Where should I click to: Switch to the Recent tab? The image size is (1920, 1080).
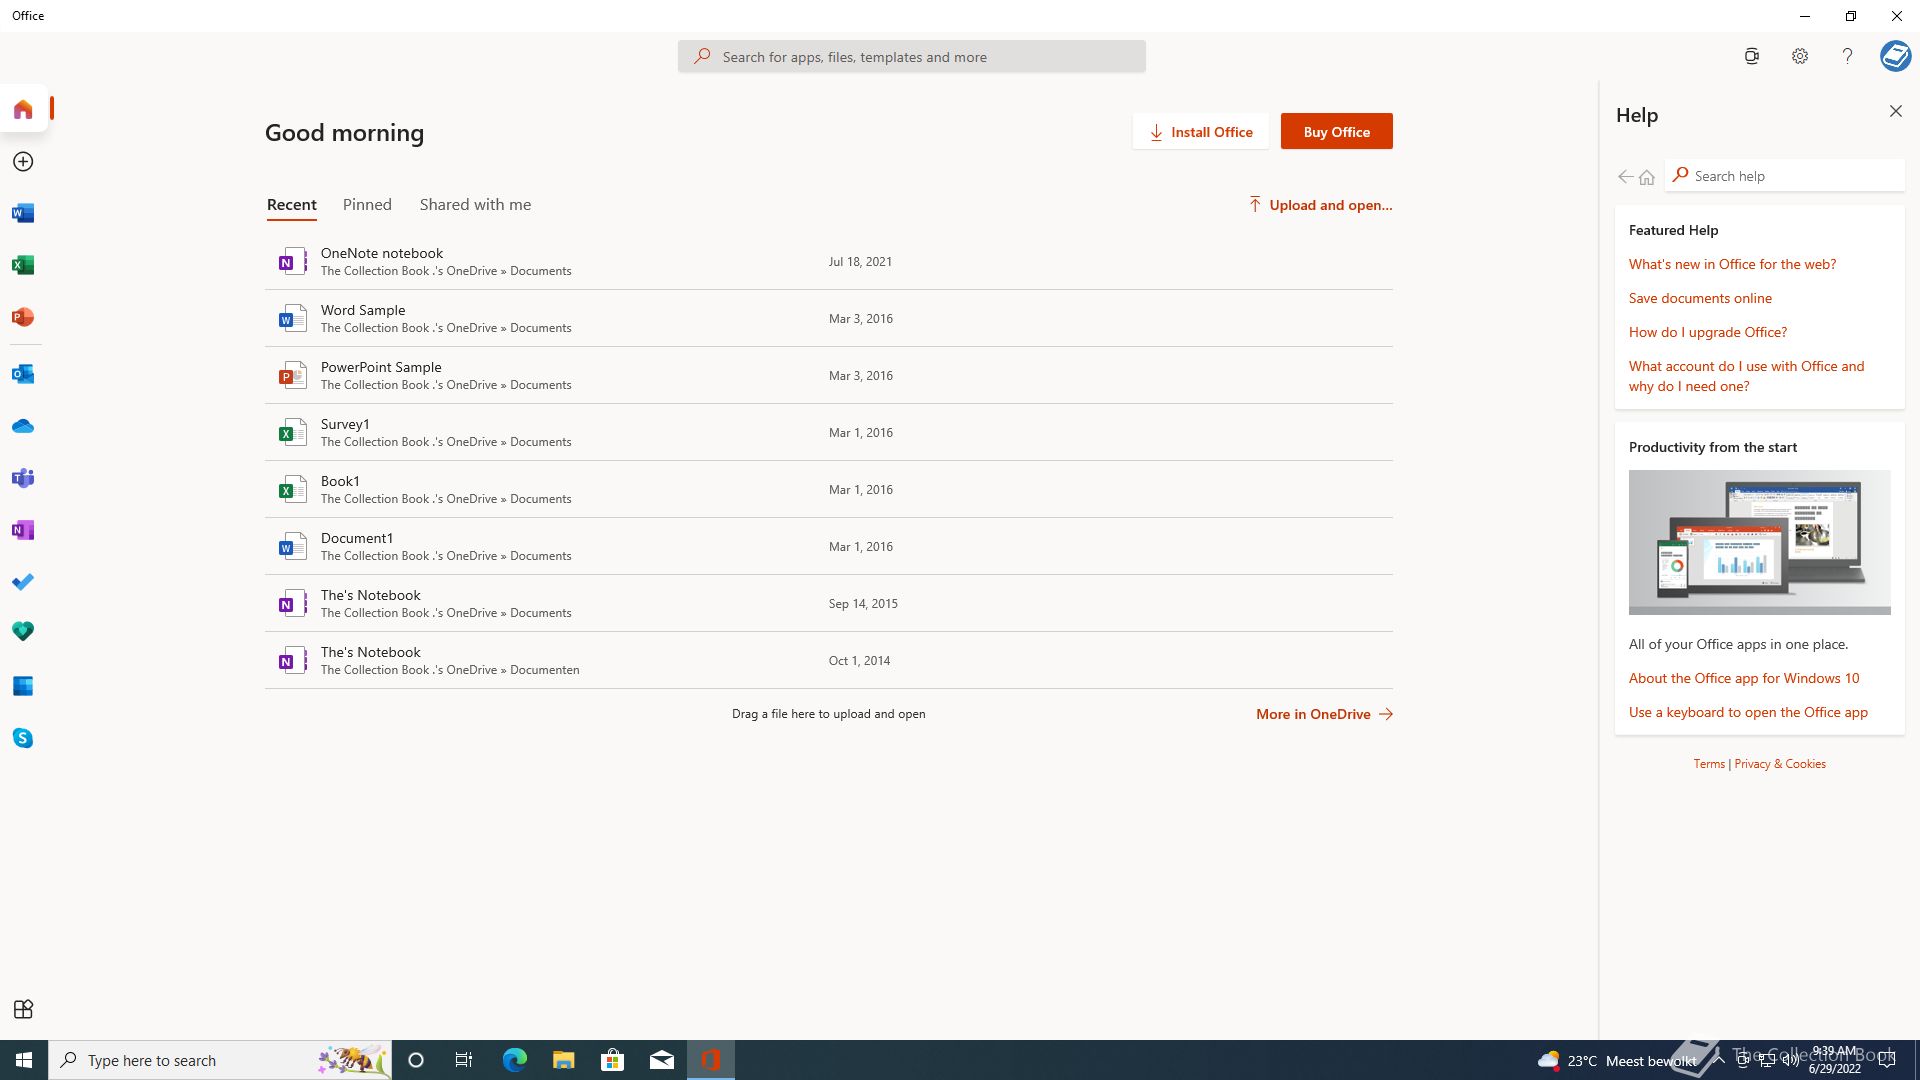(292, 204)
